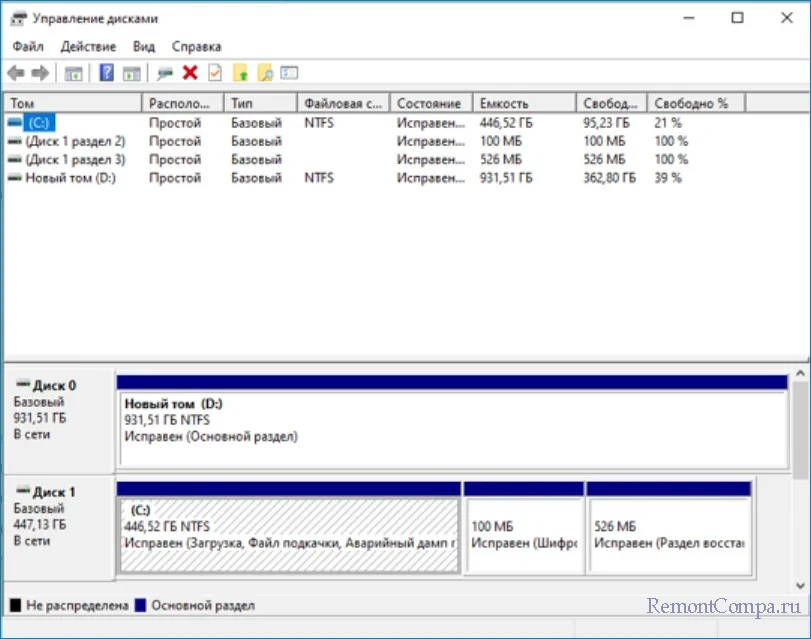
Task: Click the Back arrow in the toolbar
Action: coord(16,73)
